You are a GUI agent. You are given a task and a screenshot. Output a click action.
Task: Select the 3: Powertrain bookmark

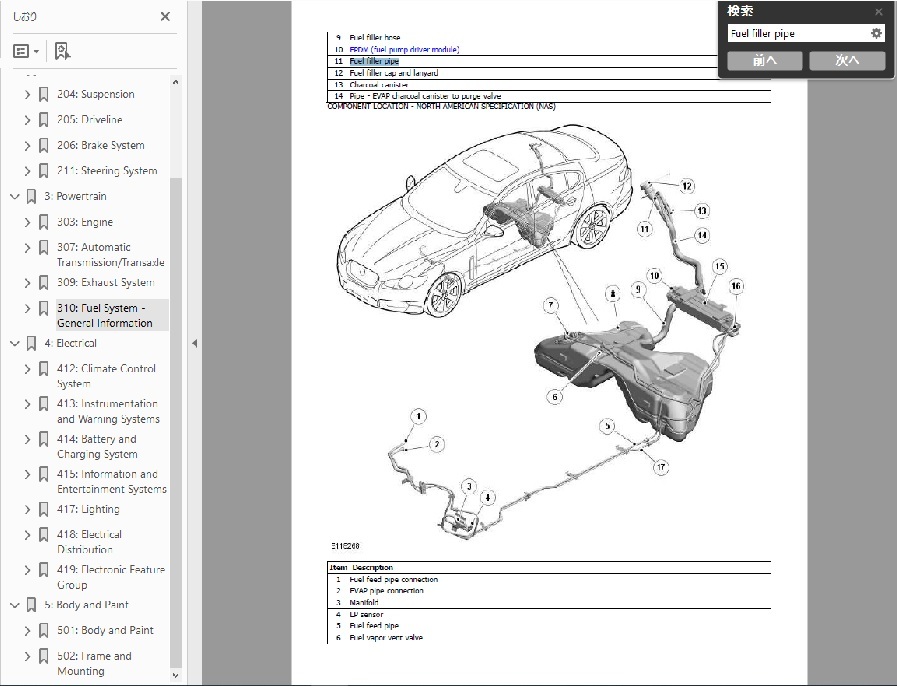point(76,196)
